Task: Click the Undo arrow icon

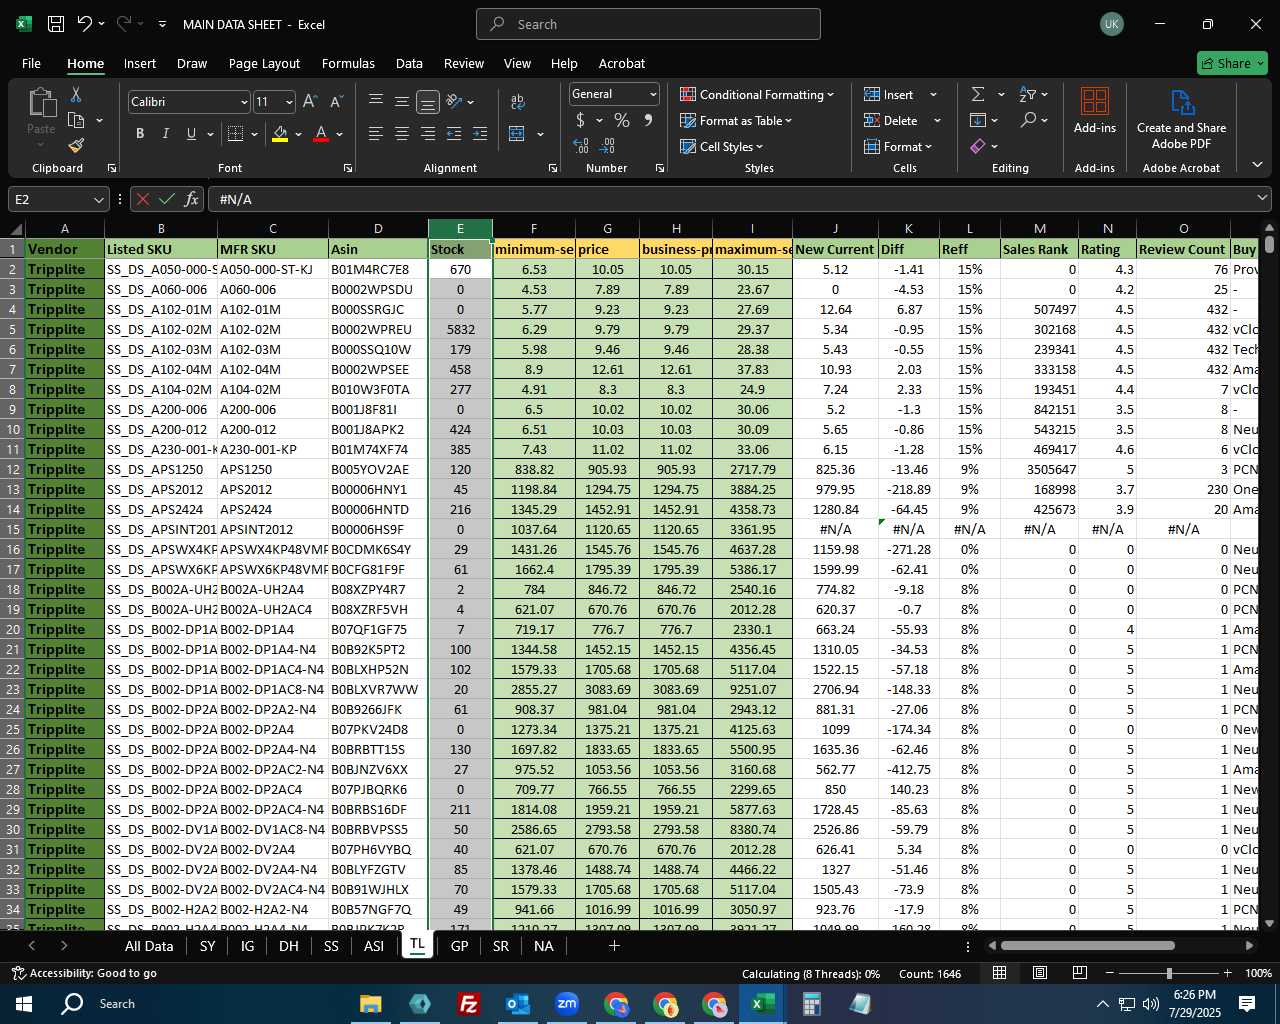Action: [85, 24]
